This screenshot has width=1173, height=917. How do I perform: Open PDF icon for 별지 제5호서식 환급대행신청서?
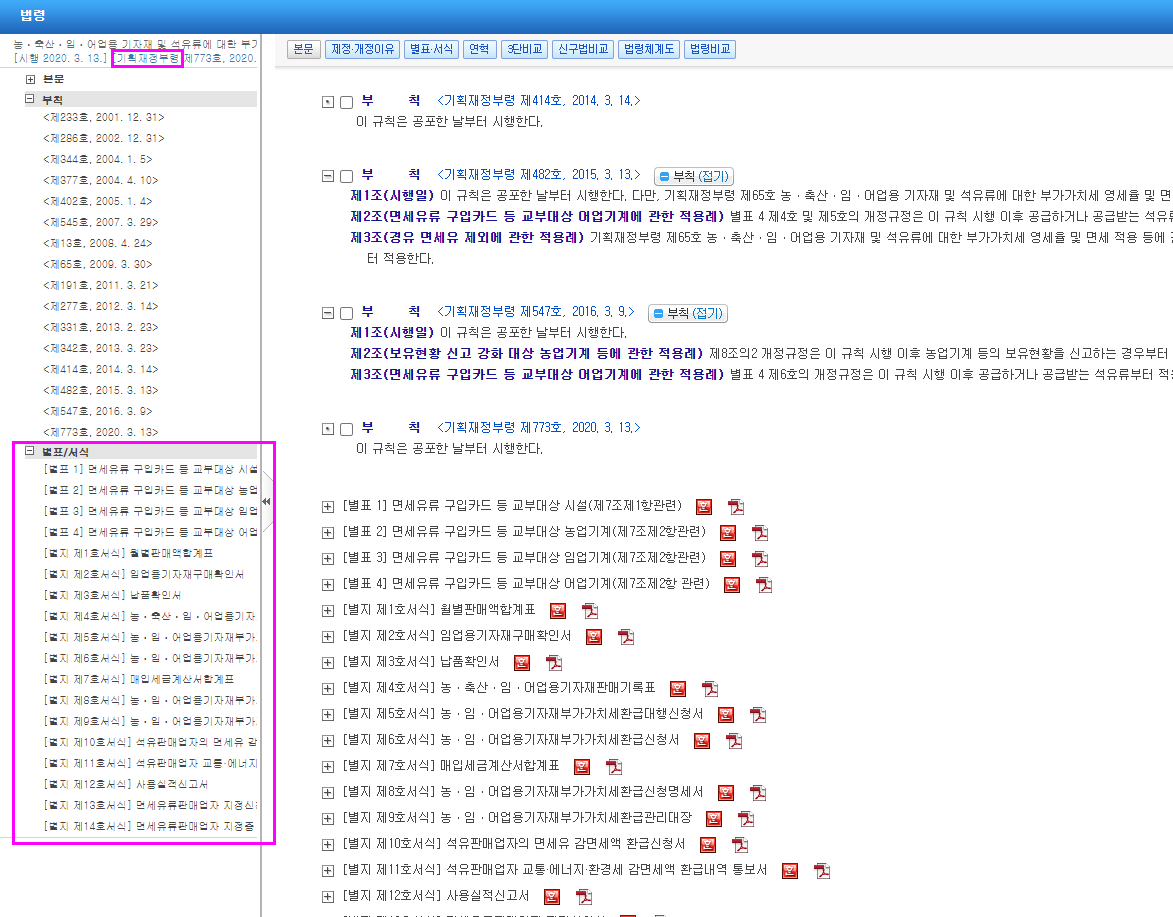pyautogui.click(x=758, y=715)
